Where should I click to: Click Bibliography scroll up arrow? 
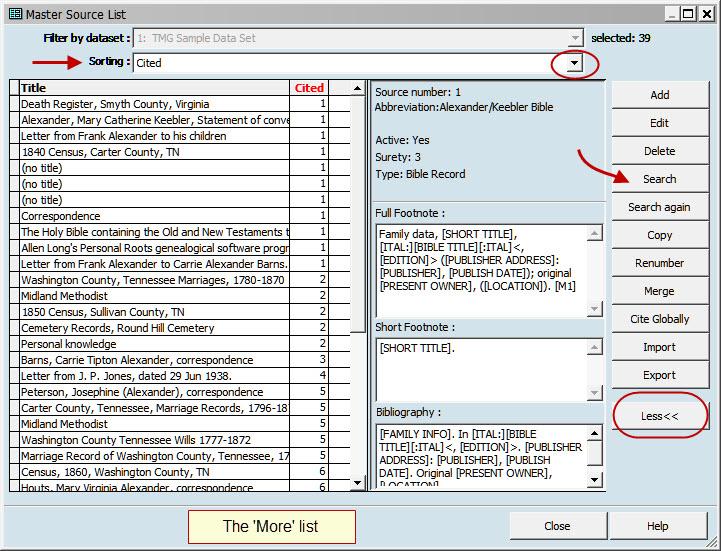595,433
